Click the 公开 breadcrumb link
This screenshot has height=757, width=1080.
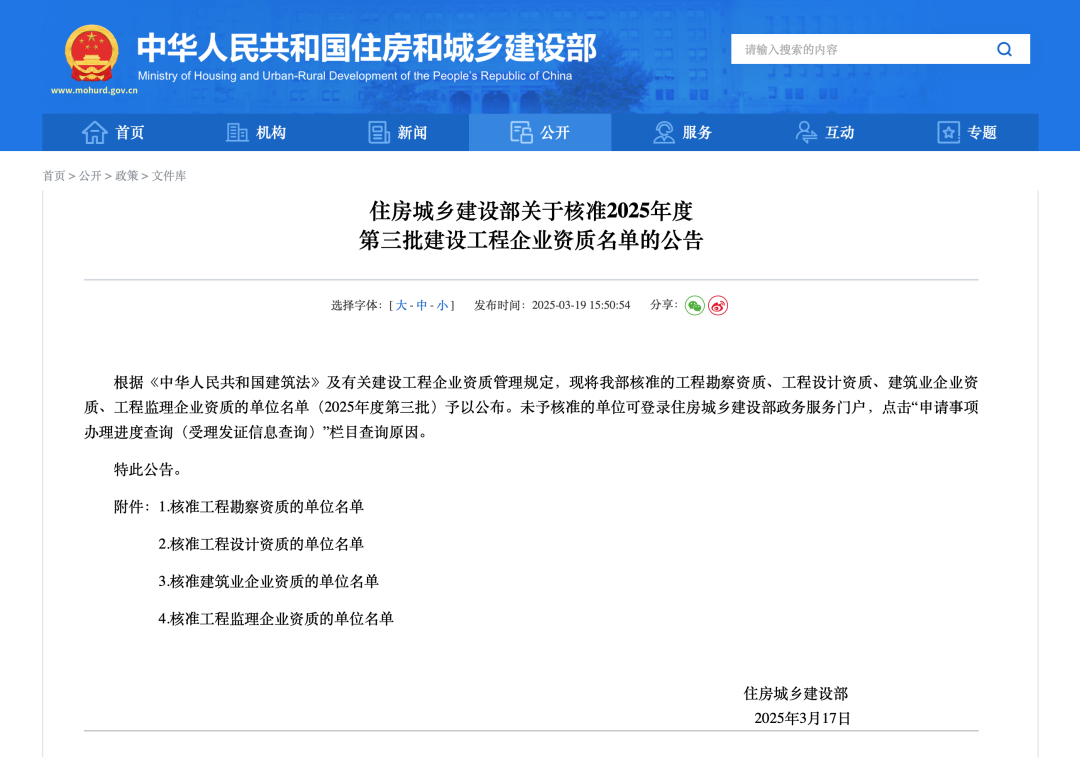click(x=90, y=176)
